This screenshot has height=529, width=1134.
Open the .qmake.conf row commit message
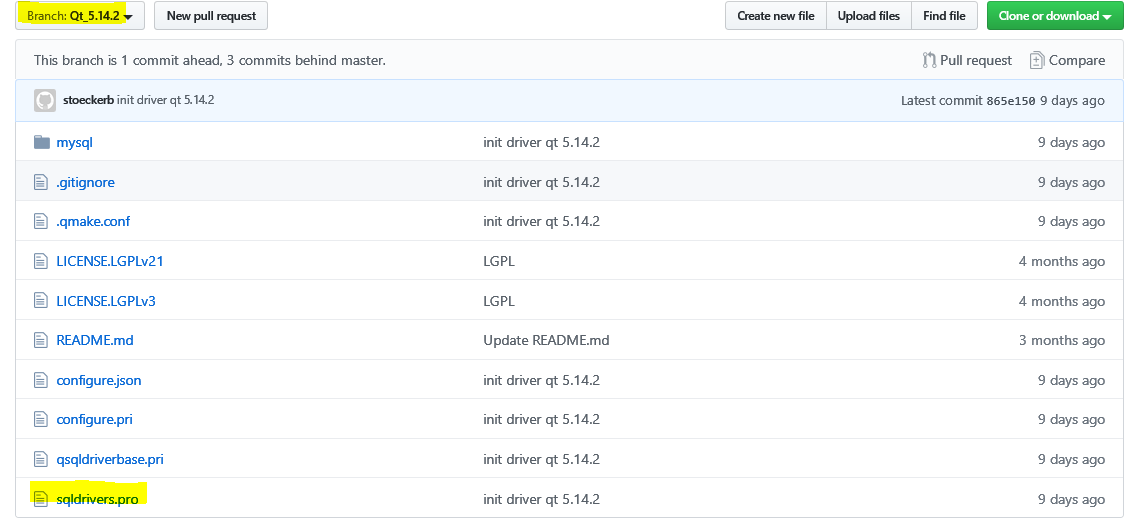(x=541, y=221)
